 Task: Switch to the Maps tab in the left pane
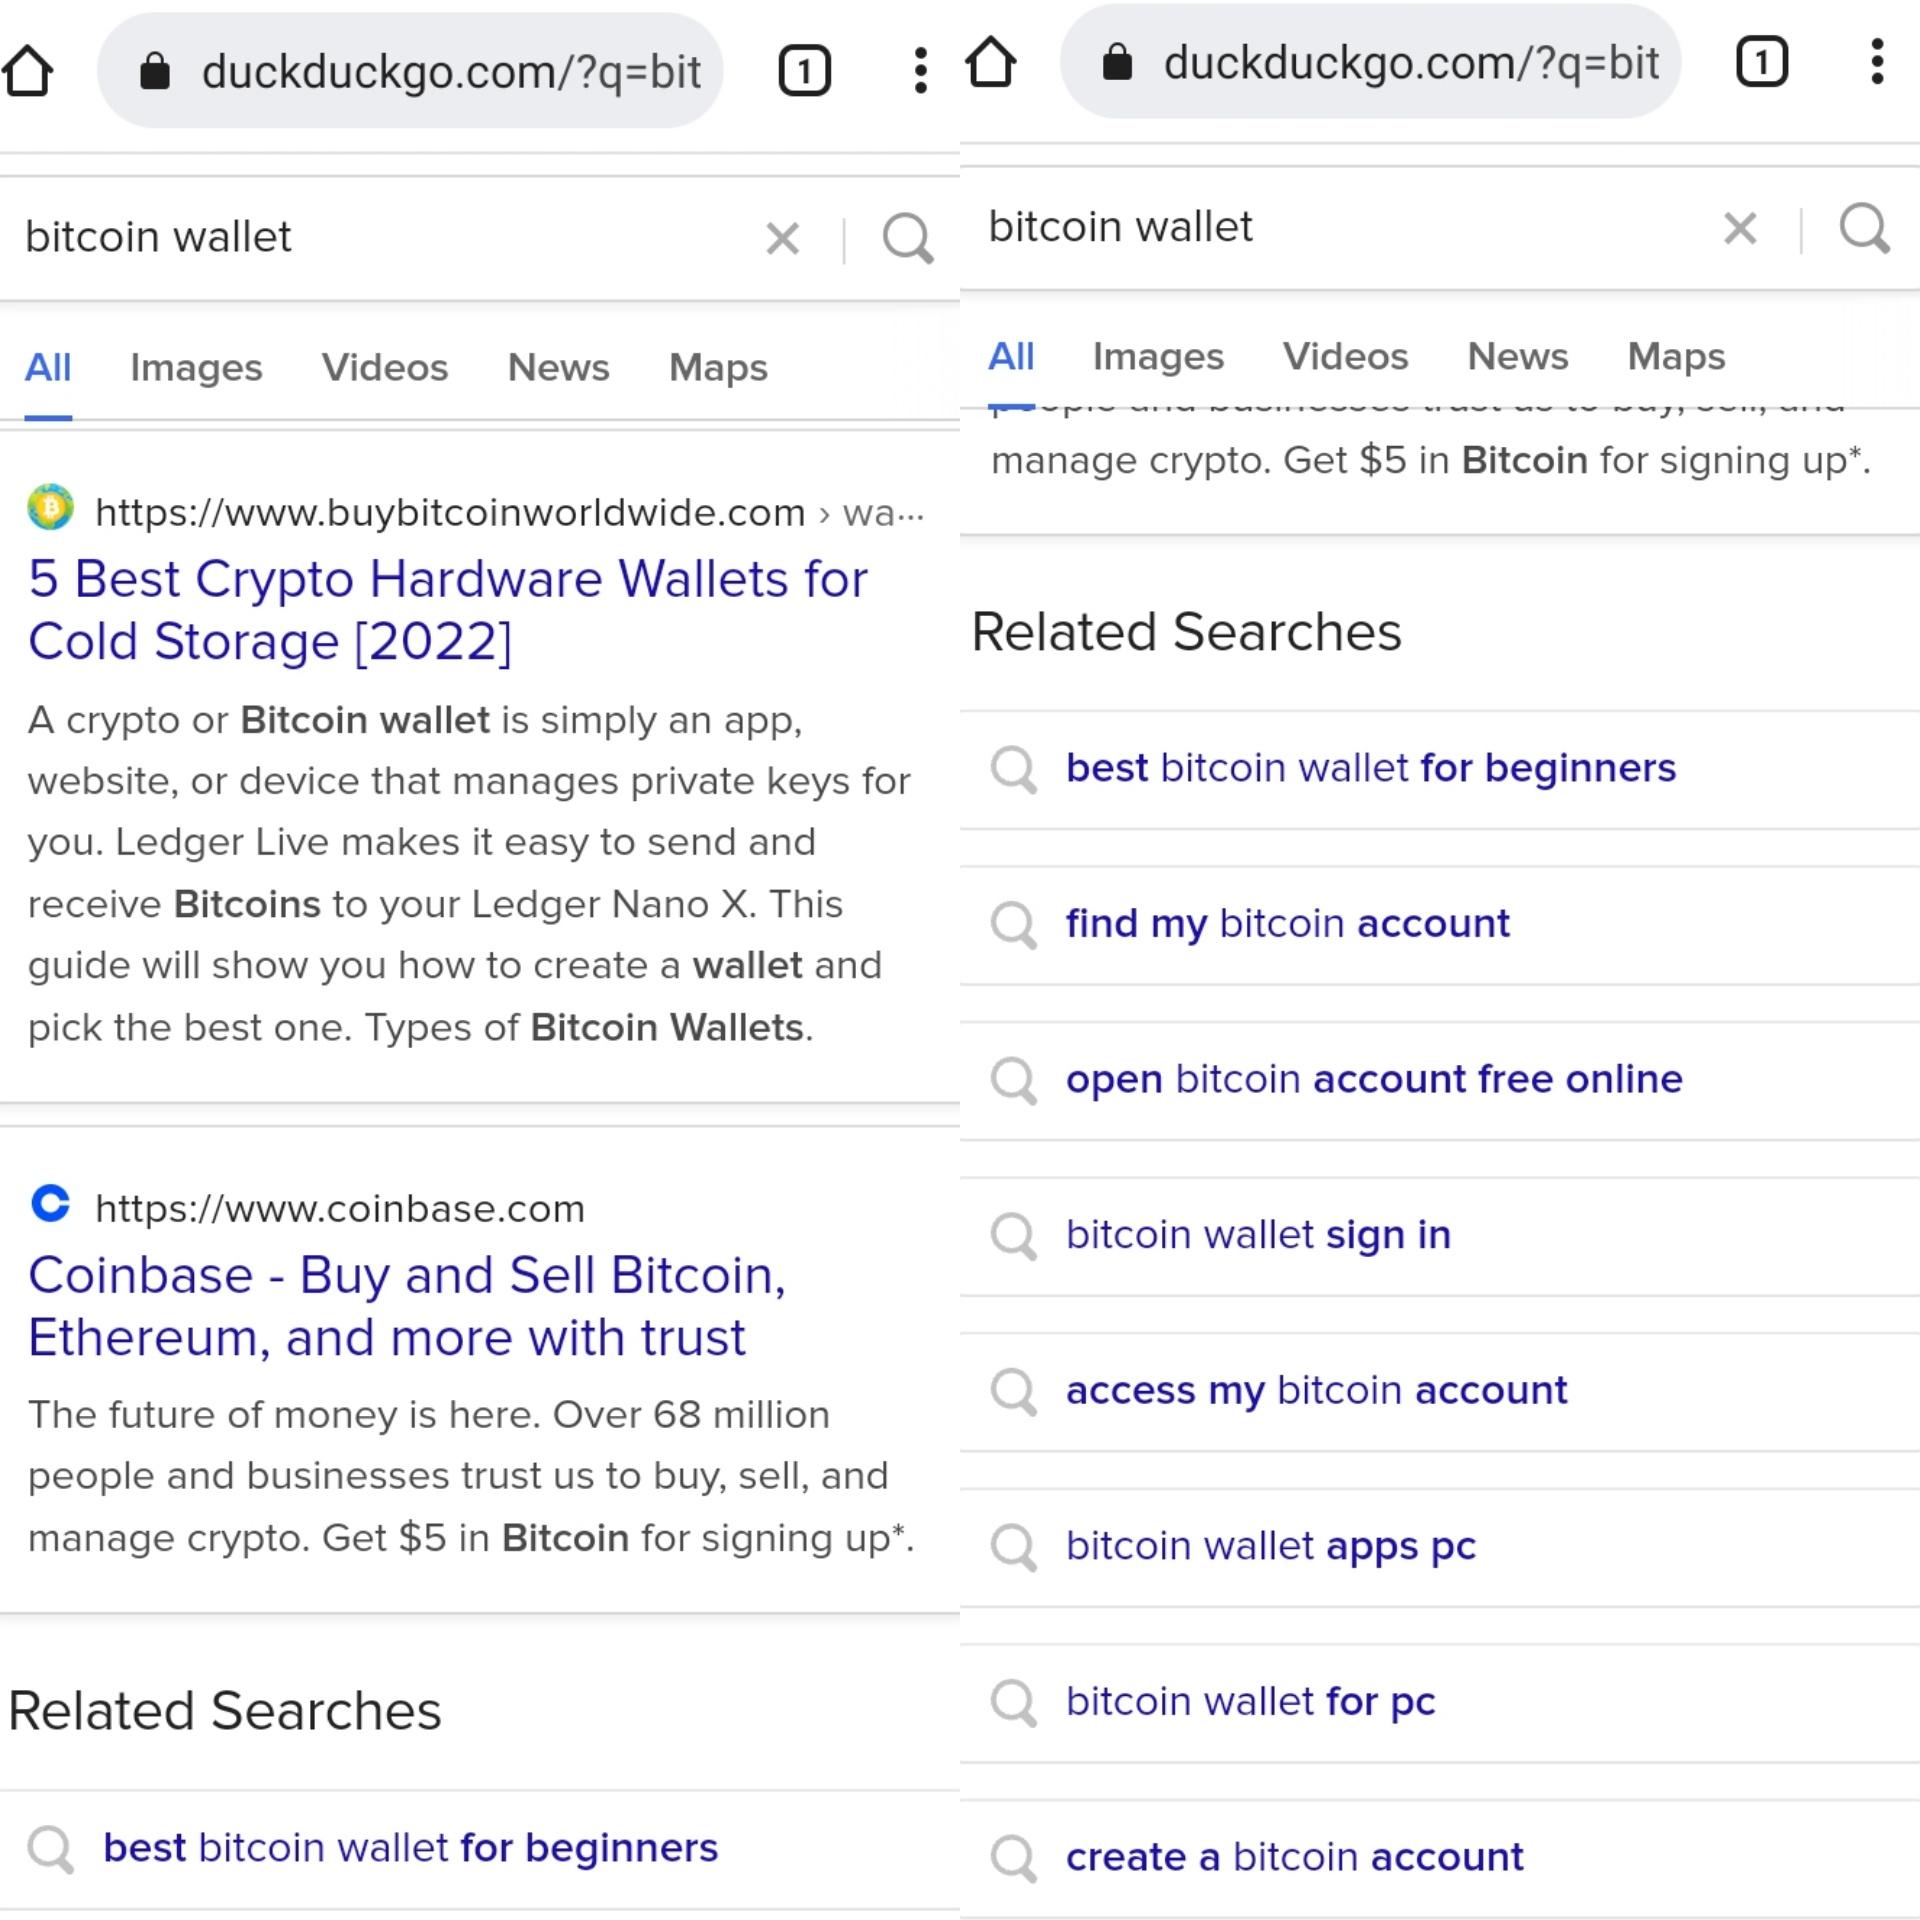(x=718, y=368)
